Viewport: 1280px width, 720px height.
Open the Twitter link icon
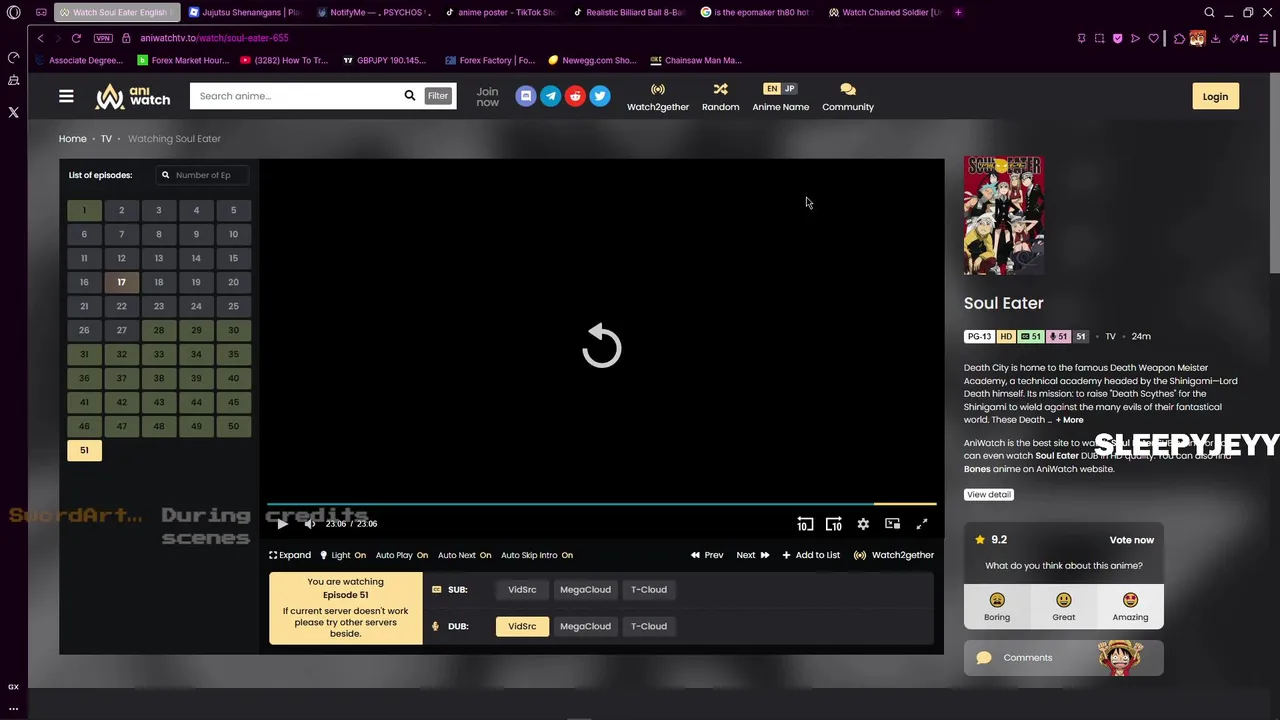[x=600, y=96]
